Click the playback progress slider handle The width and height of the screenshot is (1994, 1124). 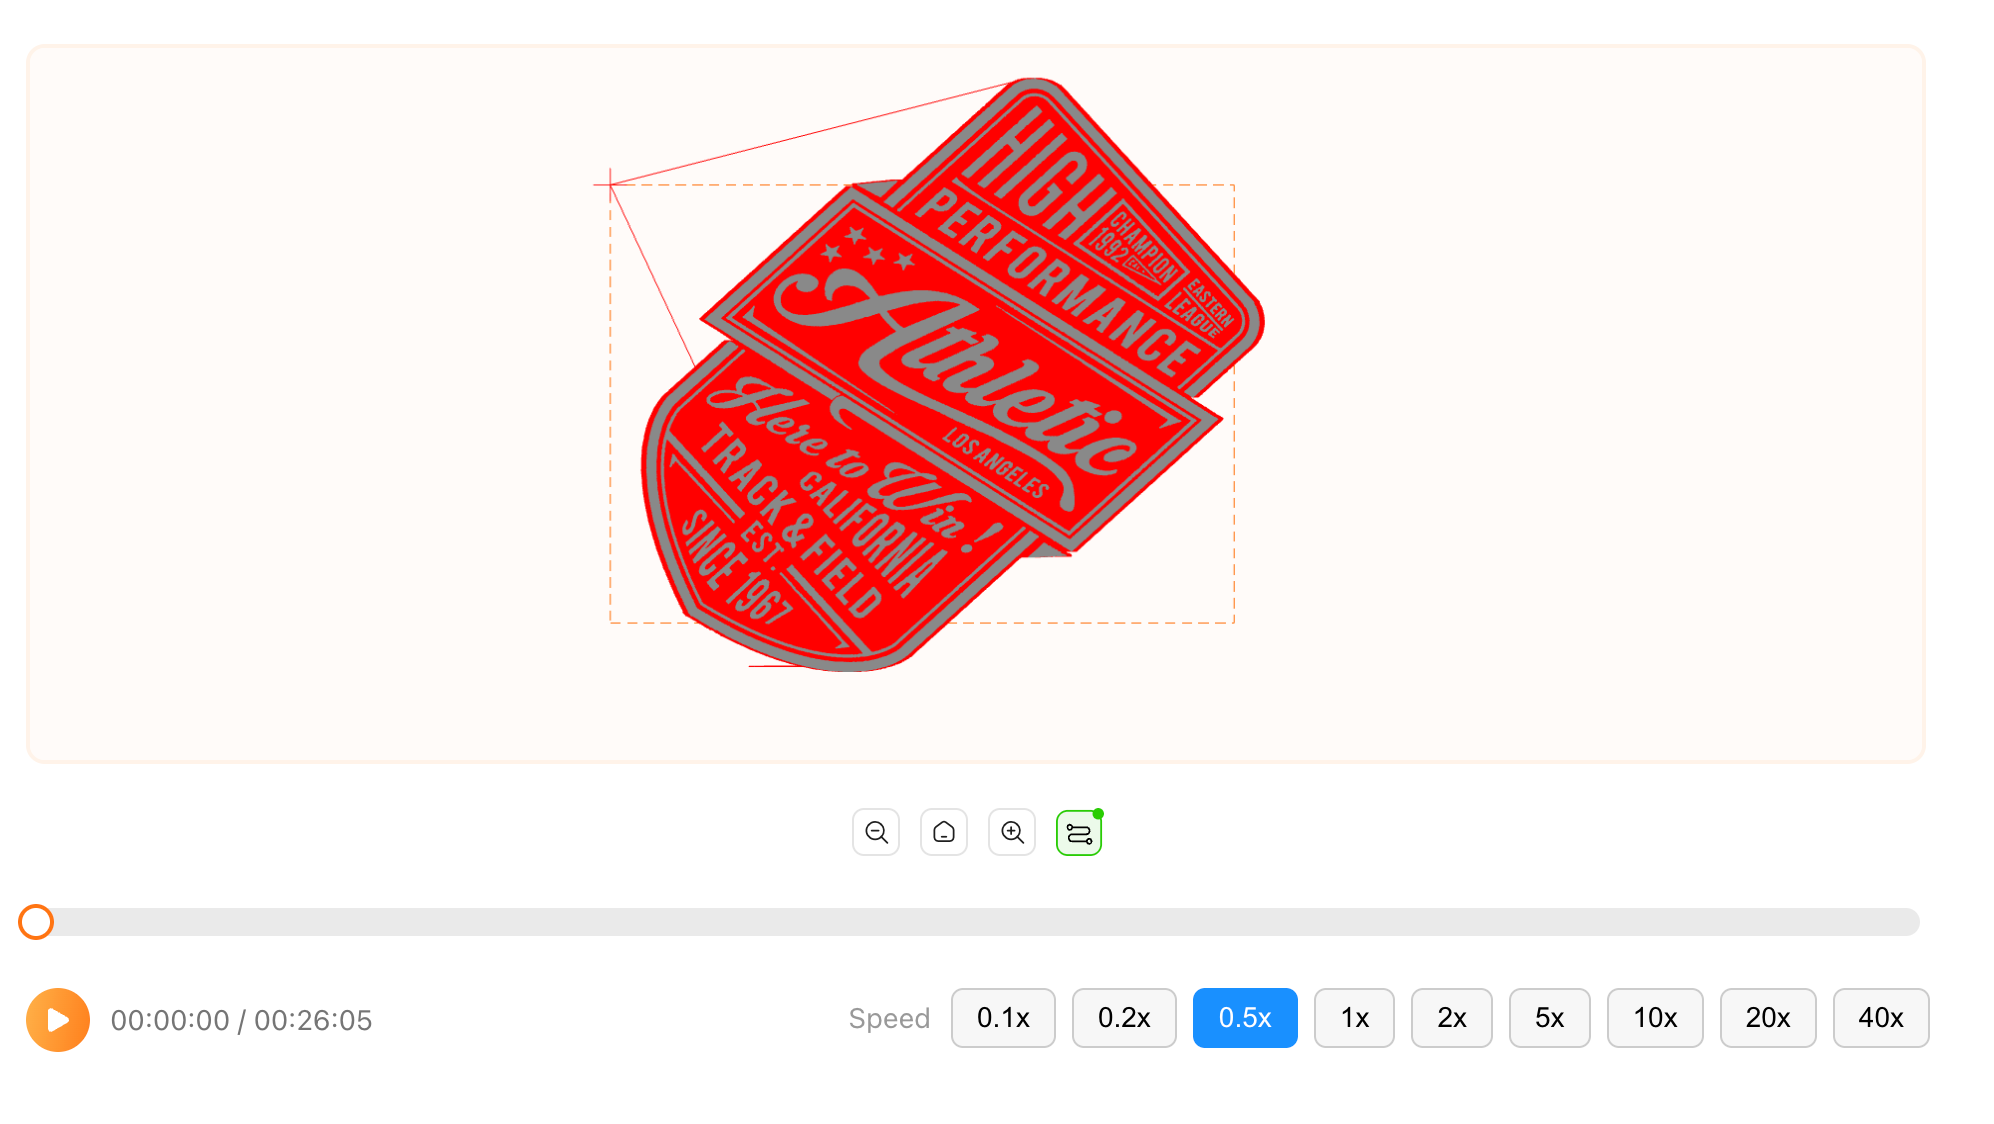tap(36, 922)
